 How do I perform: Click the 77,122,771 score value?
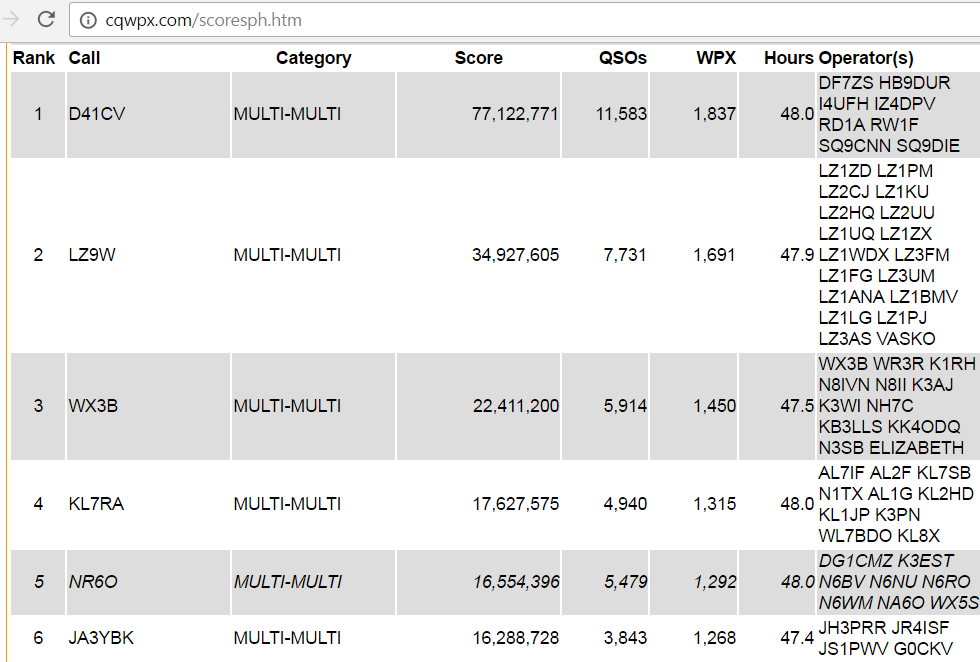click(515, 114)
